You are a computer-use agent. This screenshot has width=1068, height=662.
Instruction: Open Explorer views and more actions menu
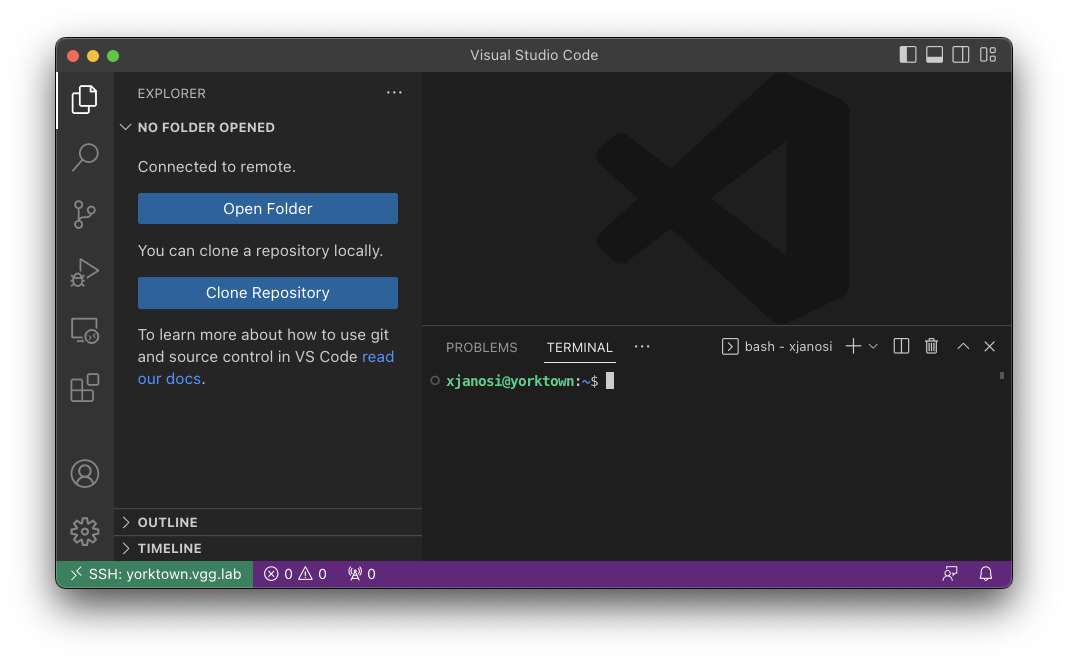394,93
